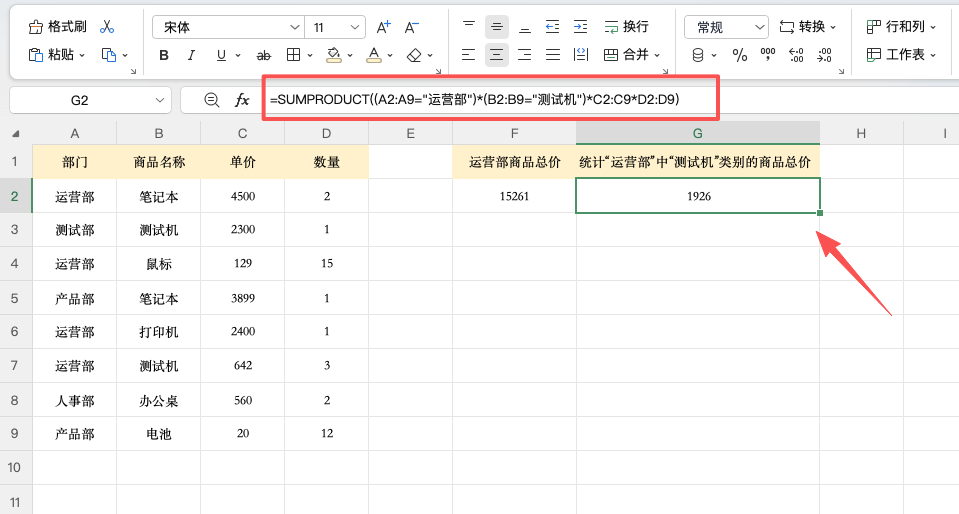Open the paste options dropdown arrow

82,56
